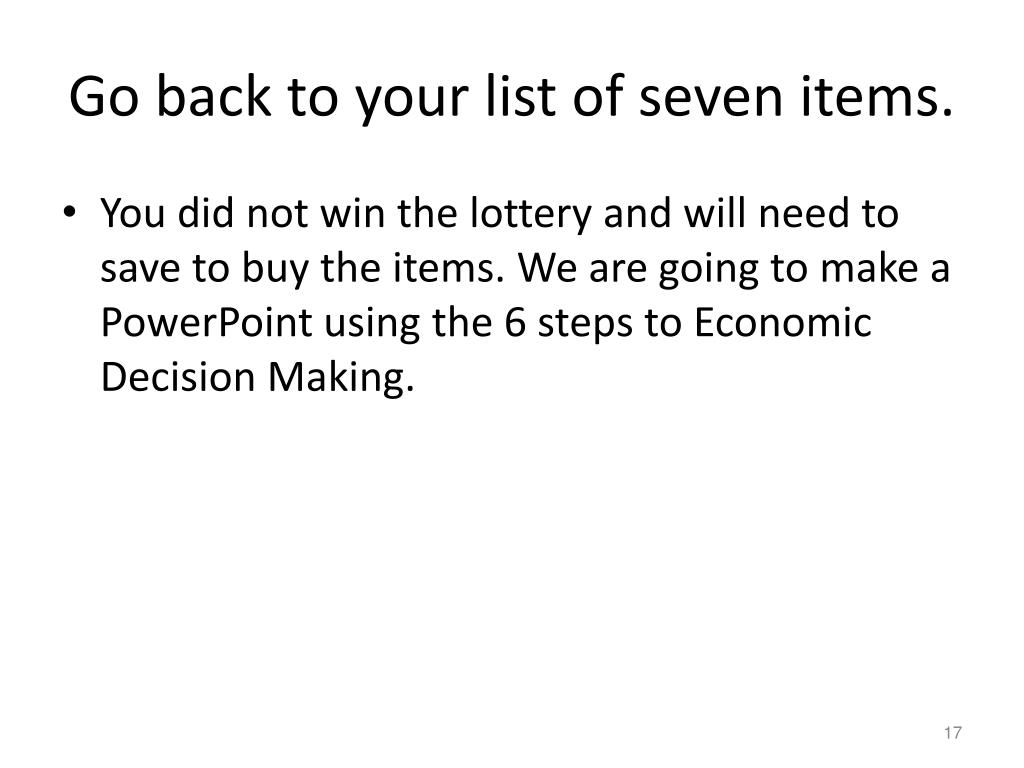Click the word "steps" in the body

pos(585,326)
